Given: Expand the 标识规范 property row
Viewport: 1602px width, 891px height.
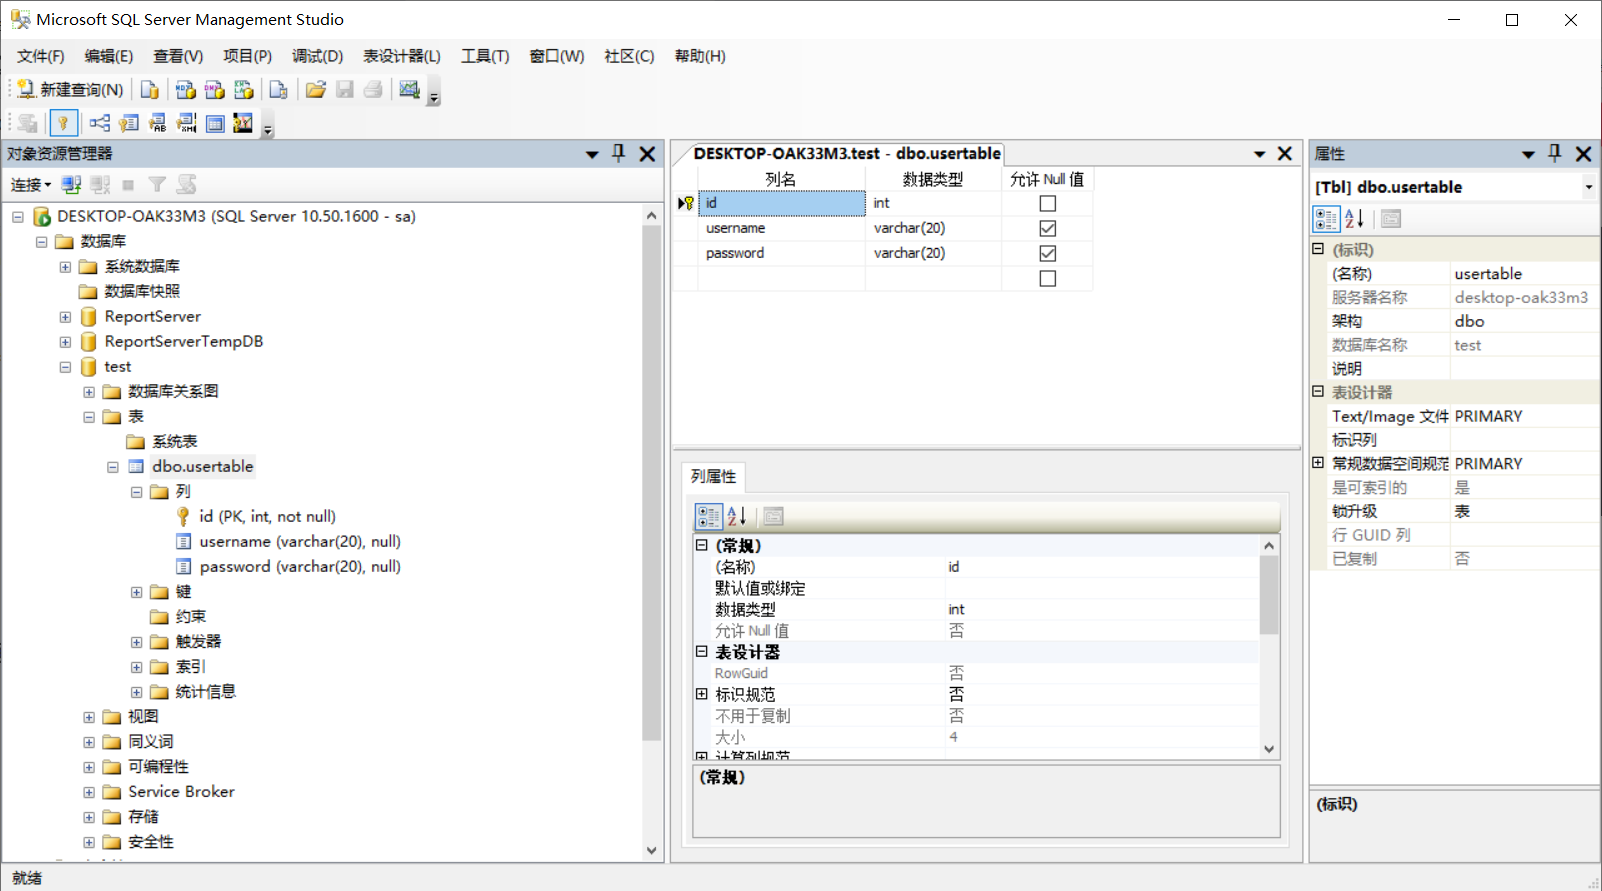Looking at the screenshot, I should coord(702,694).
